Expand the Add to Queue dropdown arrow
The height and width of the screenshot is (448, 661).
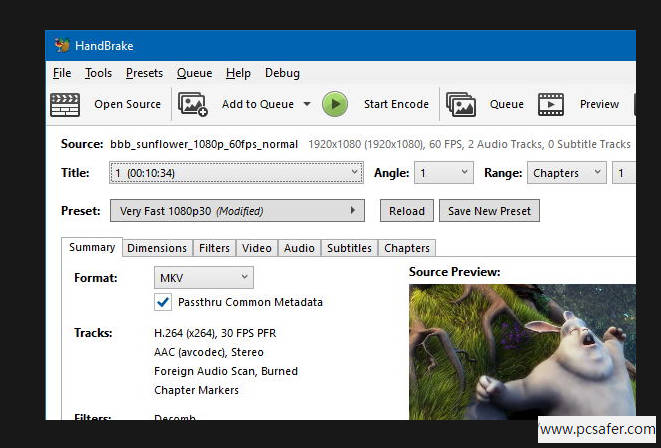[306, 104]
